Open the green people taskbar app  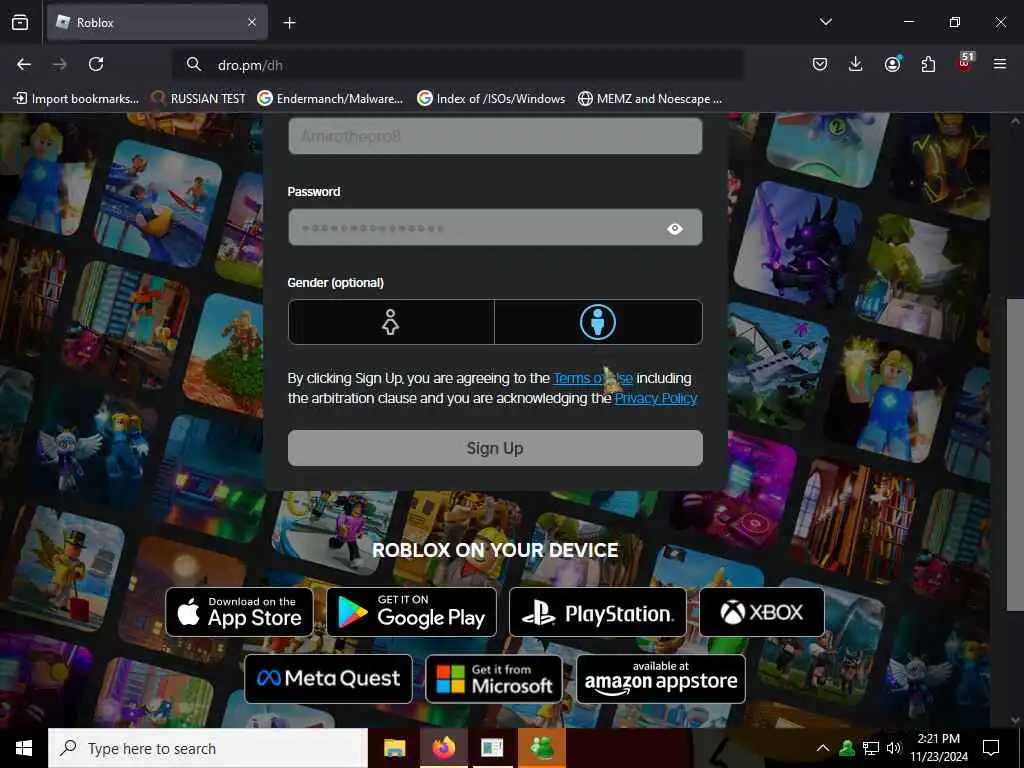tap(541, 748)
